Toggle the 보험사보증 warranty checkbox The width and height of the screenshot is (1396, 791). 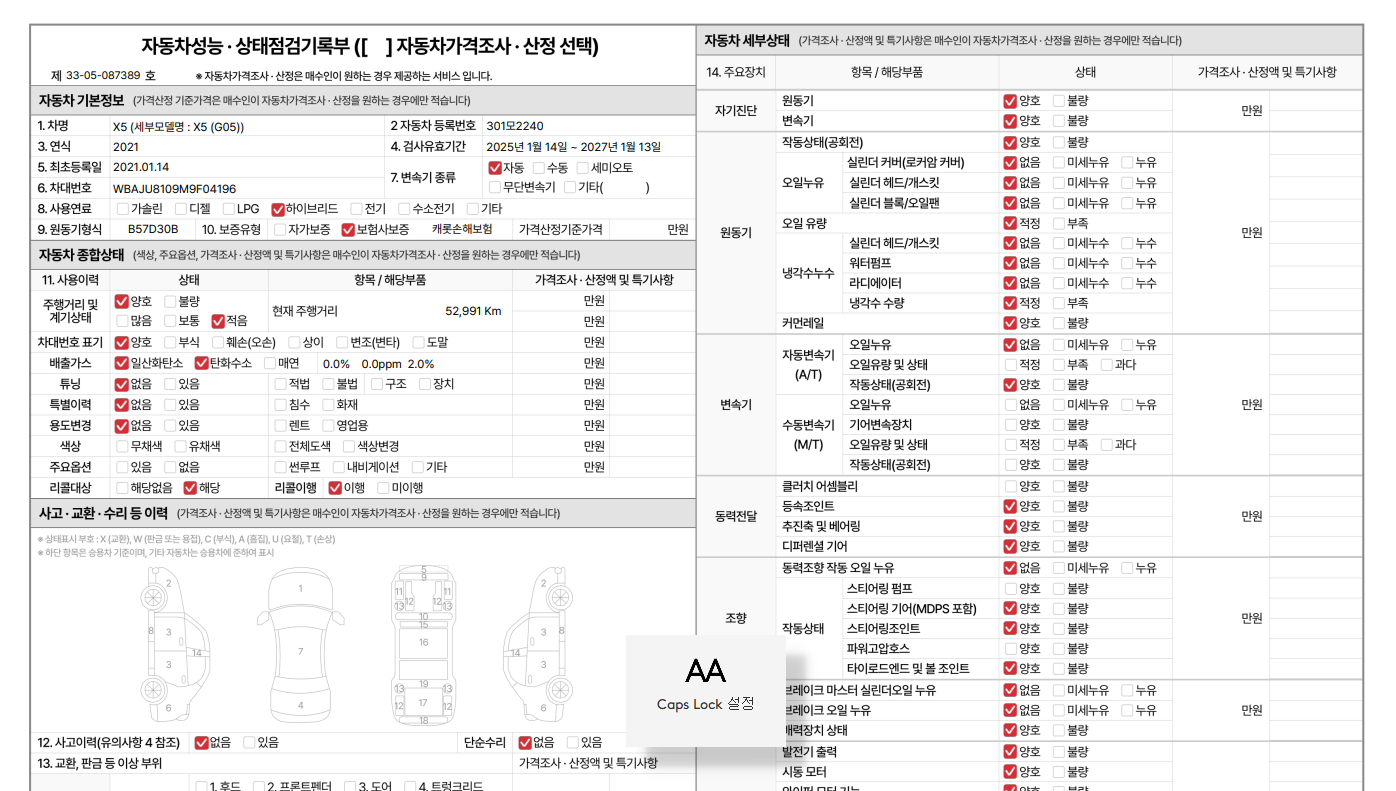point(348,229)
